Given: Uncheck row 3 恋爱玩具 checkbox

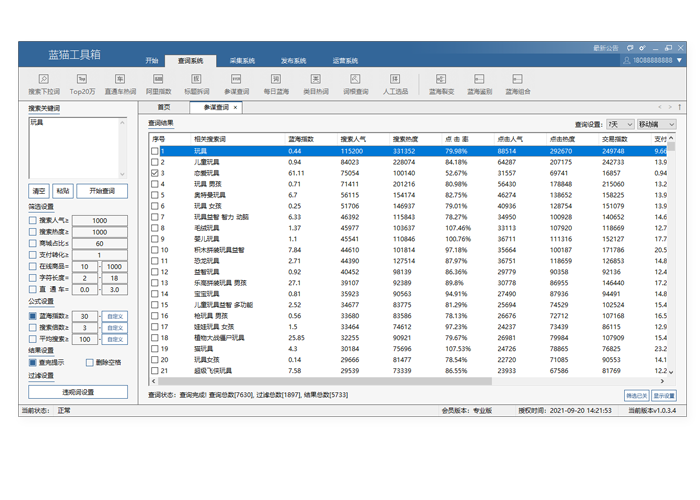Looking at the screenshot, I should [154, 173].
